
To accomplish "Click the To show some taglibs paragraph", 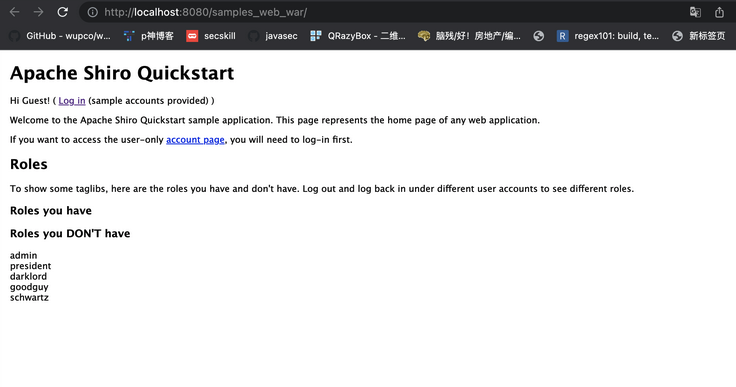I will coord(322,189).
